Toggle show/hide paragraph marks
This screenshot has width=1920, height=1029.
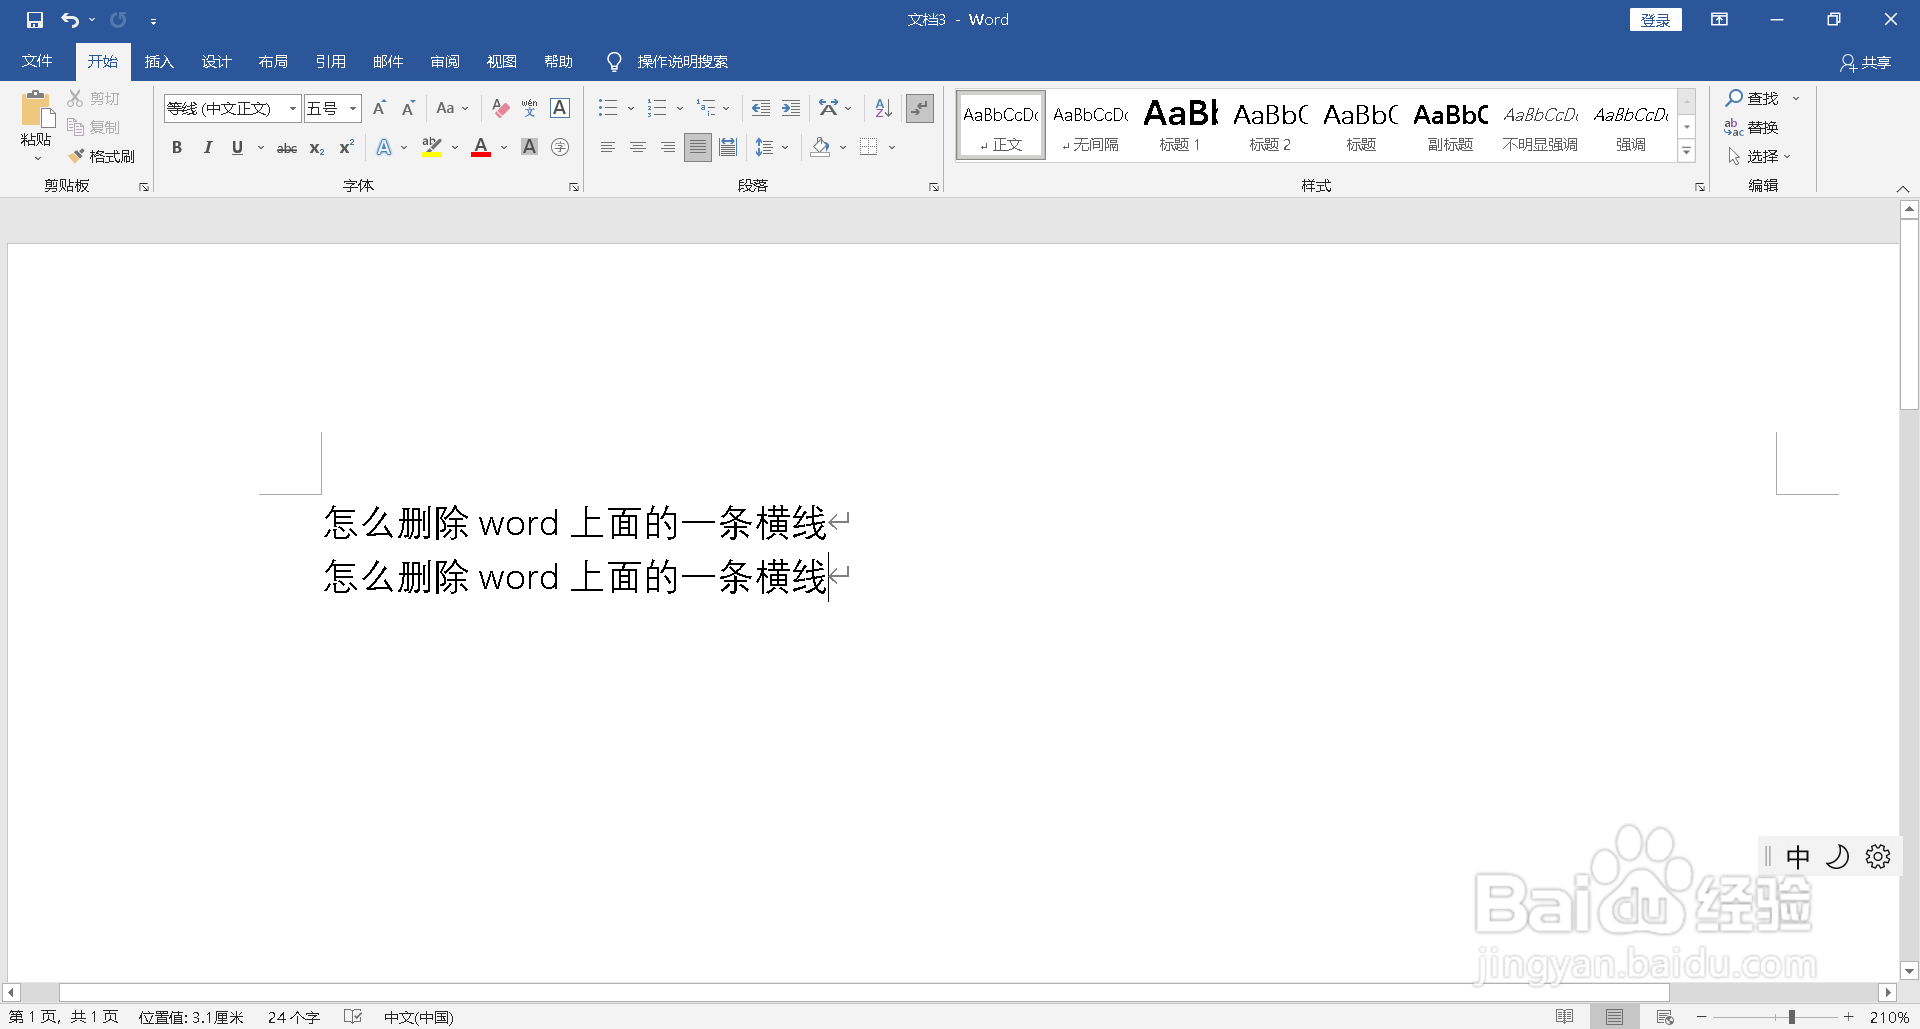919,108
